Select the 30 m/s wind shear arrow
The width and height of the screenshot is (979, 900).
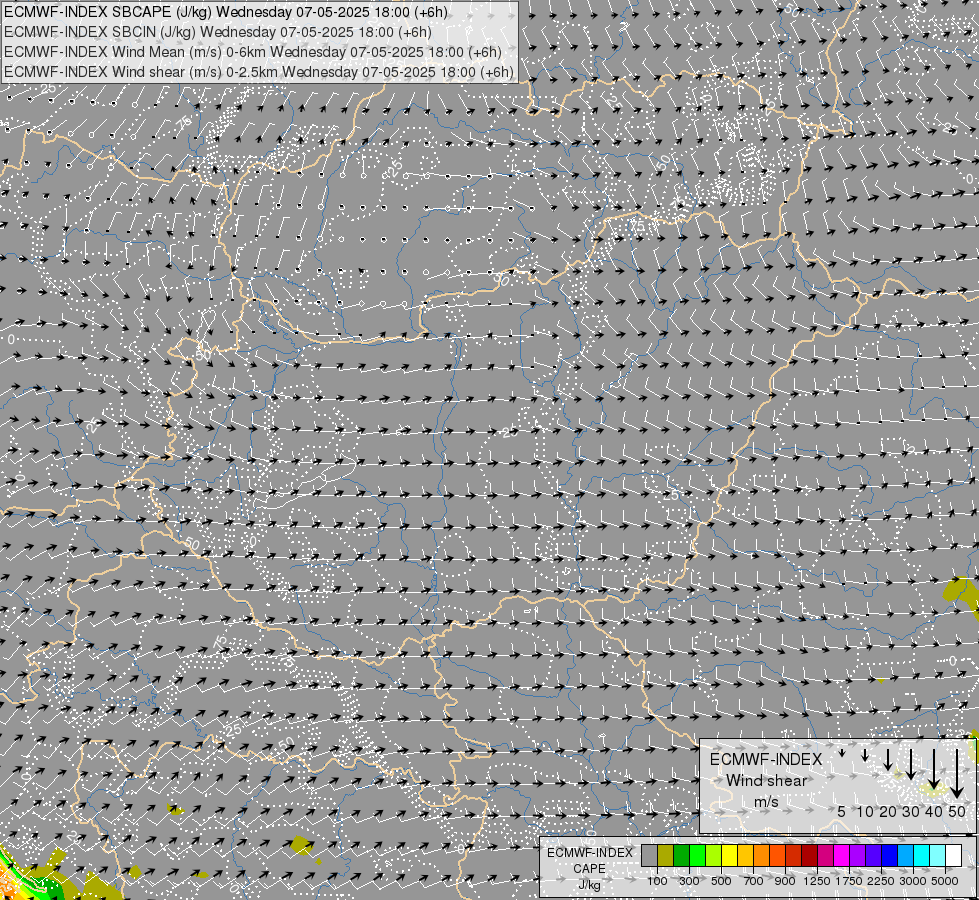[911, 764]
